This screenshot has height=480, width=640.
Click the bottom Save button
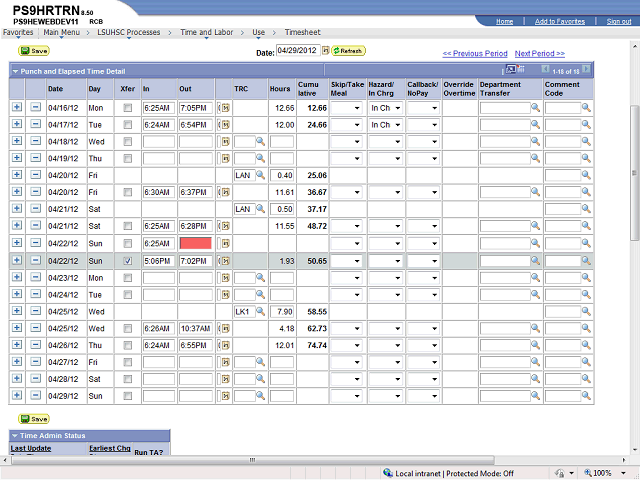[x=34, y=419]
